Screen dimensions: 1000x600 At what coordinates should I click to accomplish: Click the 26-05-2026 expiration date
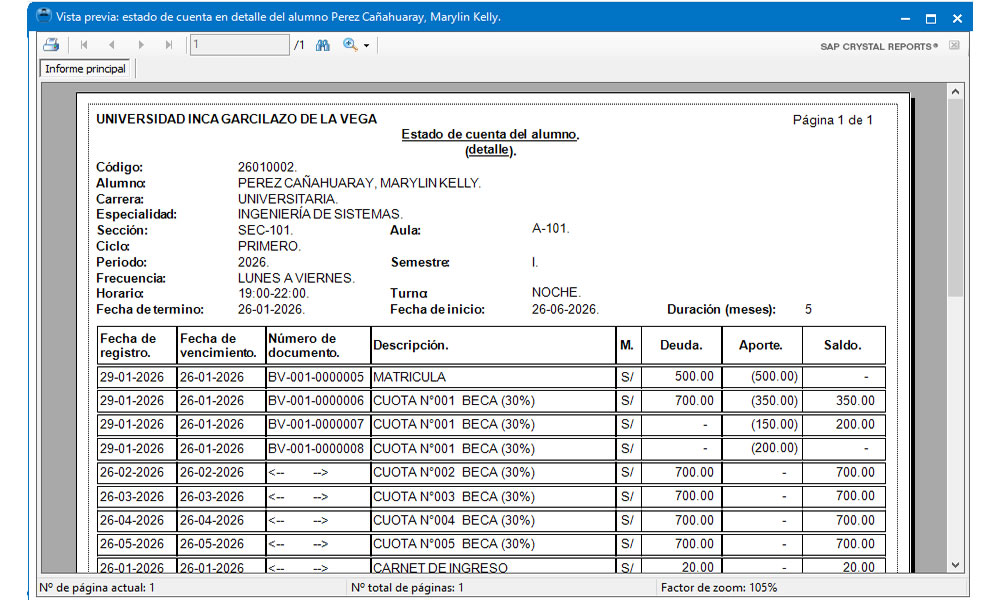click(212, 544)
